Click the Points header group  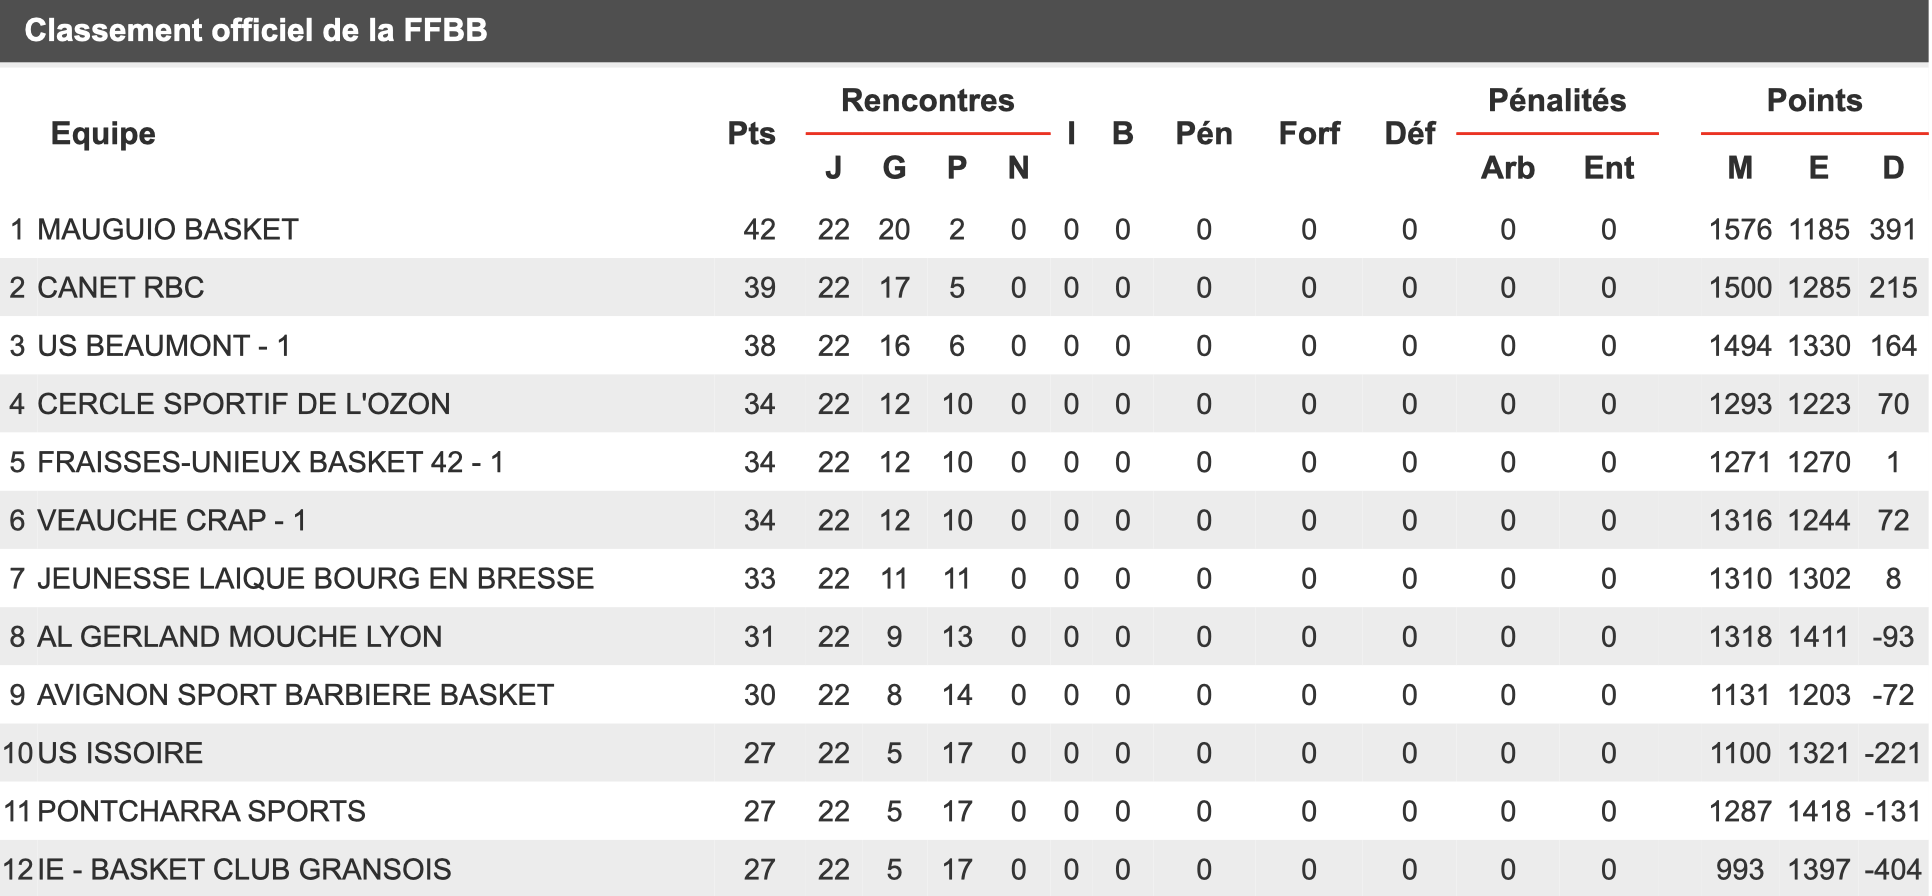(x=1814, y=100)
